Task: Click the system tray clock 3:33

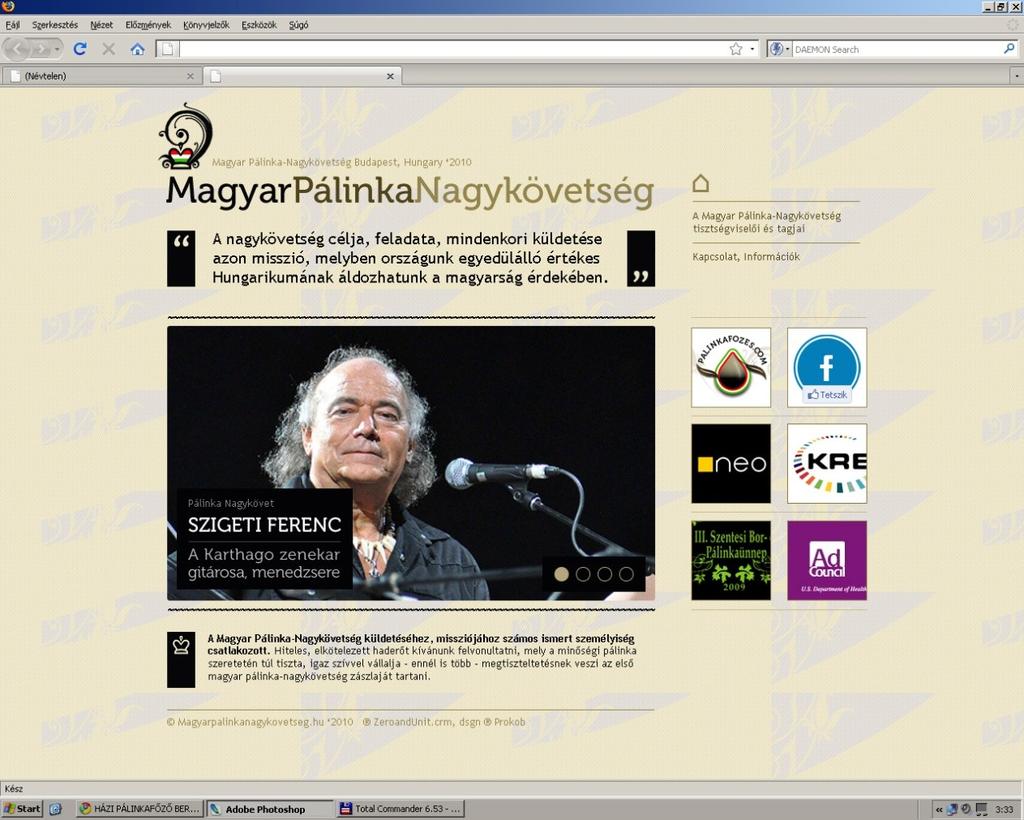Action: tap(1004, 810)
